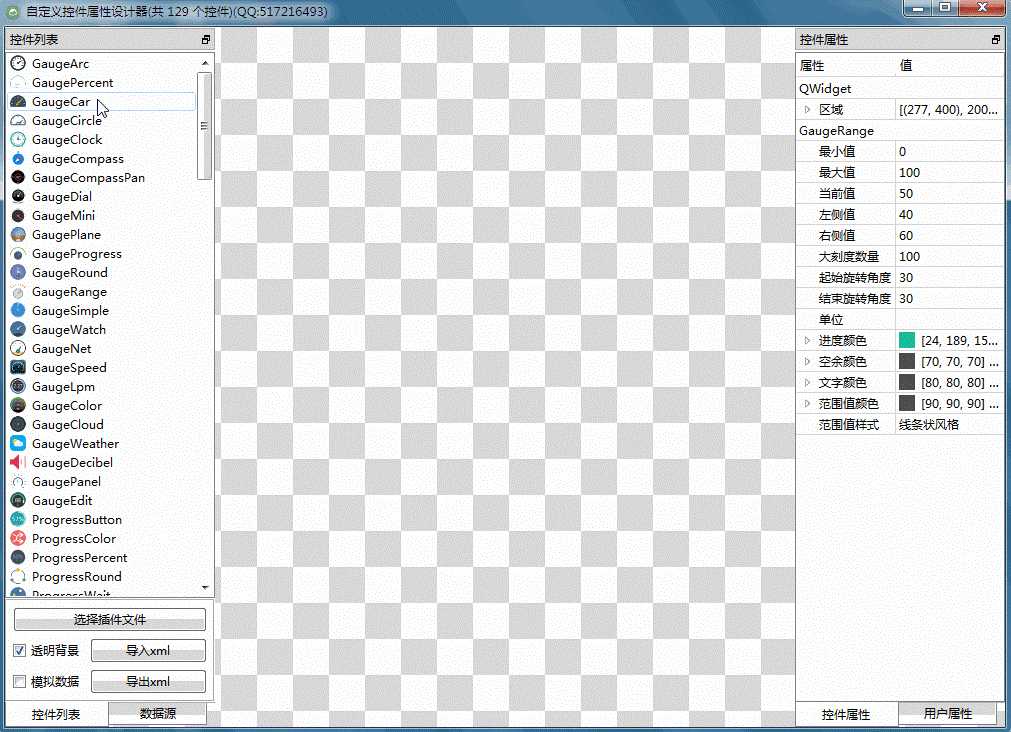The width and height of the screenshot is (1011, 732).
Task: Open the 范围值样式 value 线条状风格
Action: pos(949,424)
